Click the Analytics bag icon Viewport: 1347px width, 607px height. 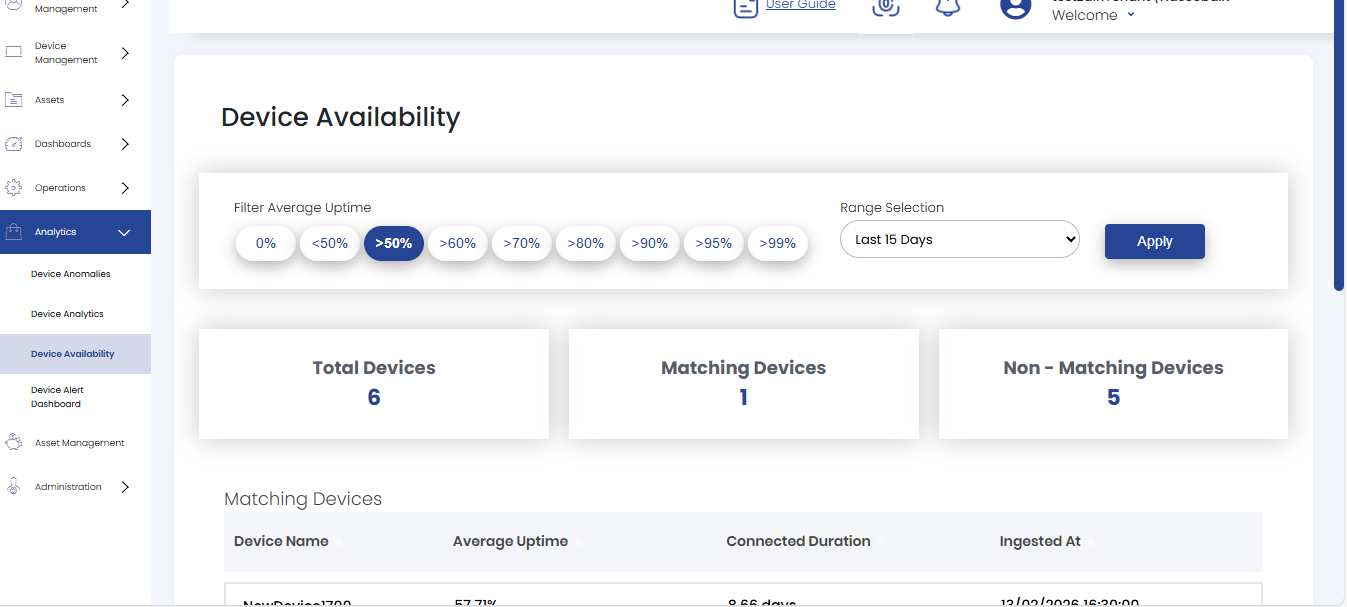[x=14, y=232]
